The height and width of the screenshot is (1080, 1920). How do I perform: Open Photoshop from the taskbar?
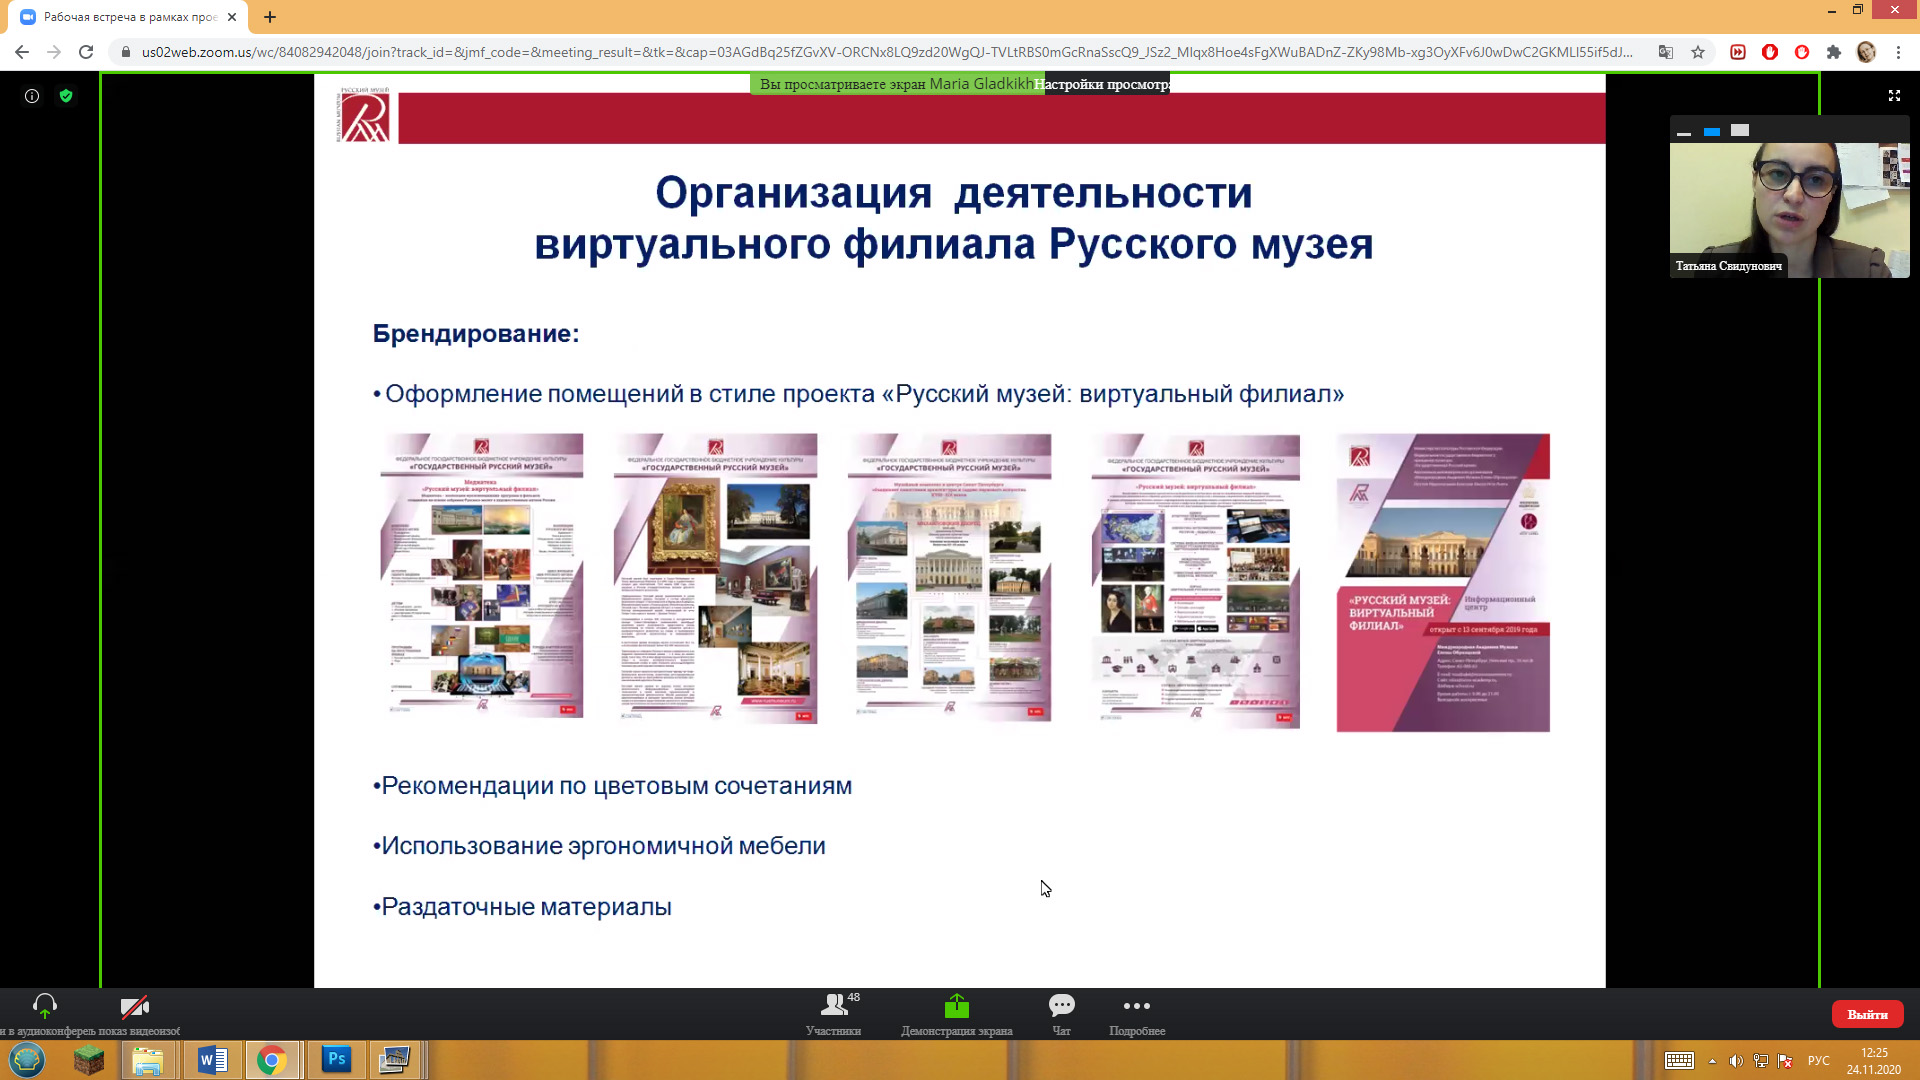point(336,1059)
